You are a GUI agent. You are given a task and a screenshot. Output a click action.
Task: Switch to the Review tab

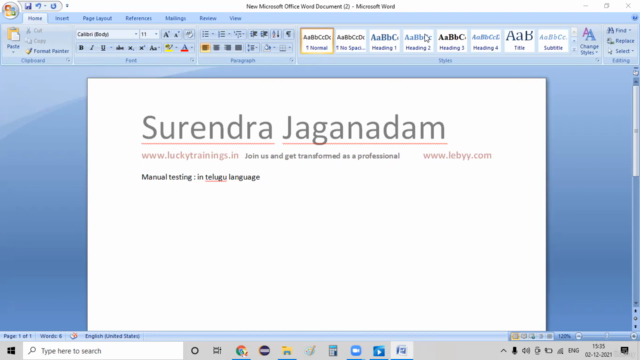coord(208,18)
